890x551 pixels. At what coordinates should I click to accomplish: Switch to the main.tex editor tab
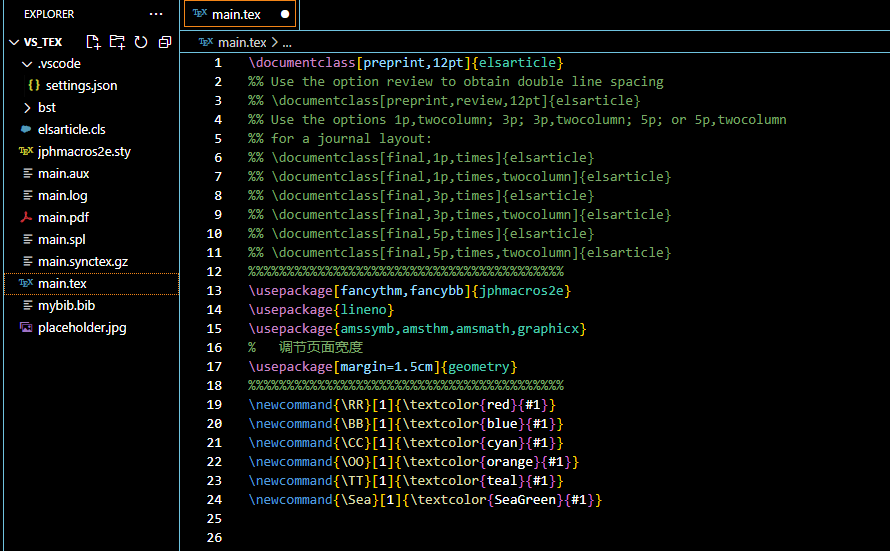click(x=236, y=15)
